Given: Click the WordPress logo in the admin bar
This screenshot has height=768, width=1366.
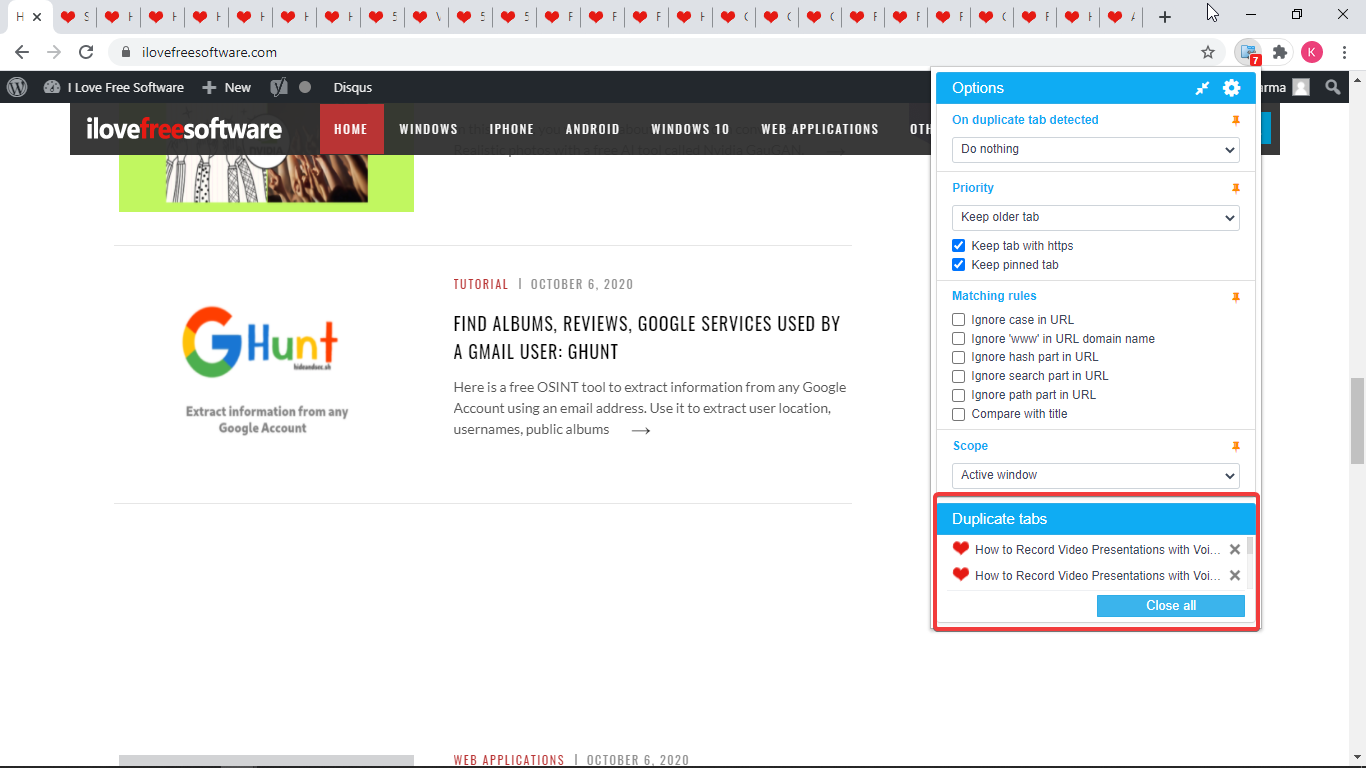Looking at the screenshot, I should (17, 87).
